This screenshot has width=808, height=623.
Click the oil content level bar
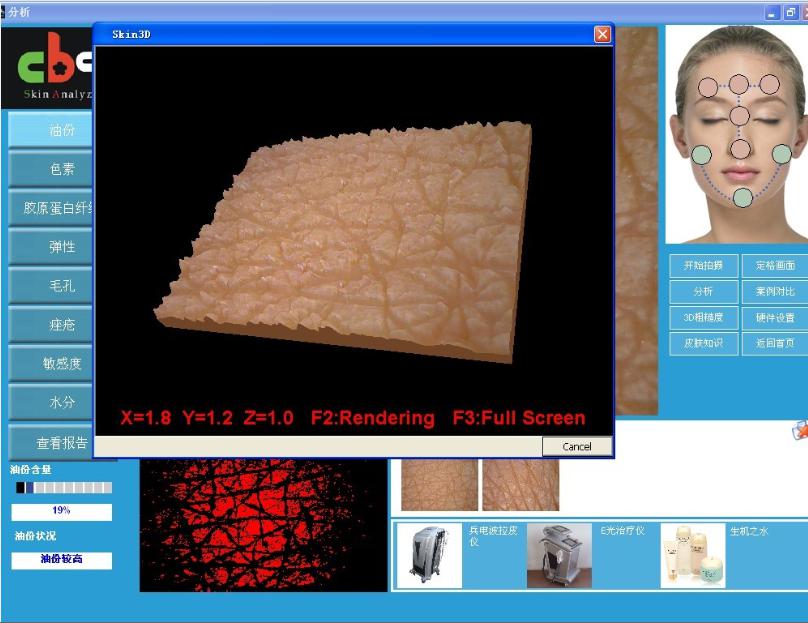point(64,487)
